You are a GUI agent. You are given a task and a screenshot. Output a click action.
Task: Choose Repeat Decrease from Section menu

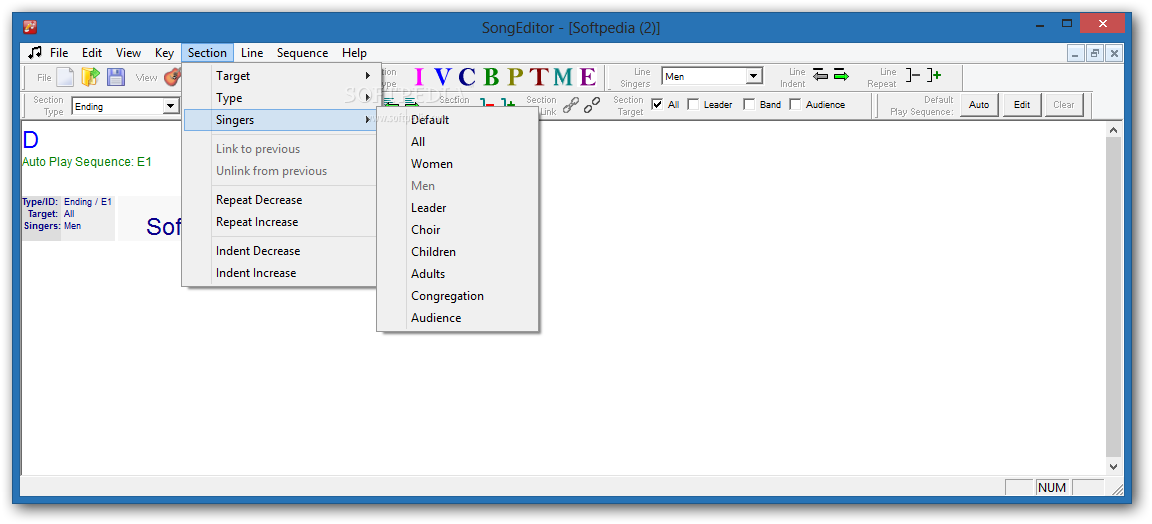point(281,200)
